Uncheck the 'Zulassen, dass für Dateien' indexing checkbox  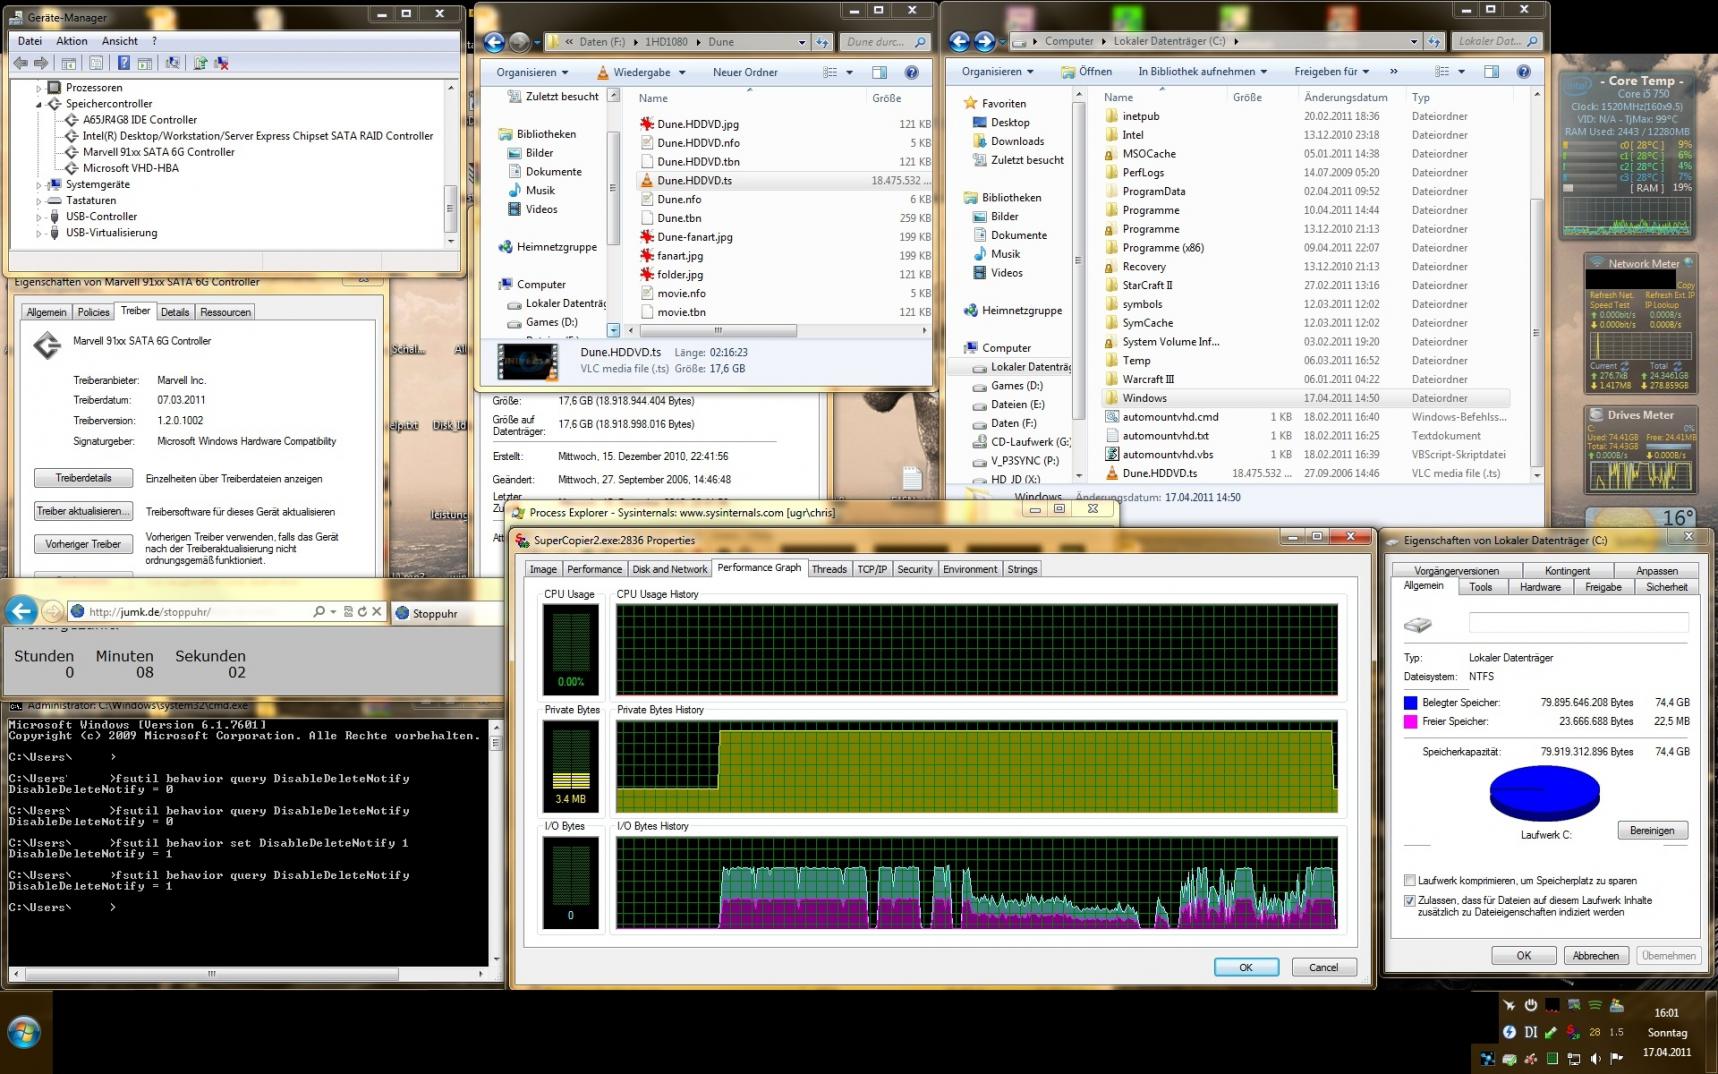(1409, 900)
